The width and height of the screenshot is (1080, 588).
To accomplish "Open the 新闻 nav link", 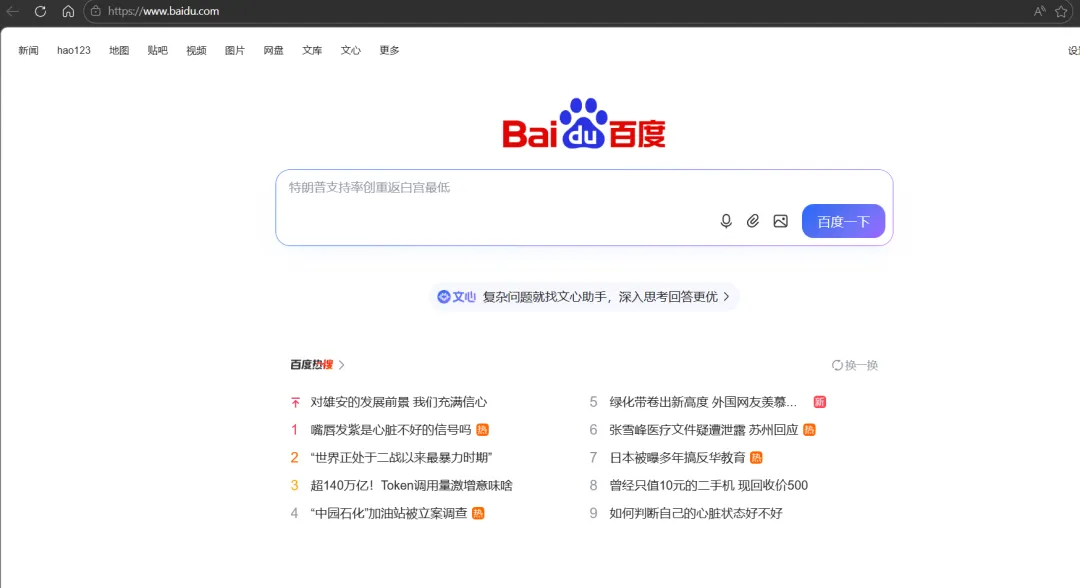I will click(28, 50).
